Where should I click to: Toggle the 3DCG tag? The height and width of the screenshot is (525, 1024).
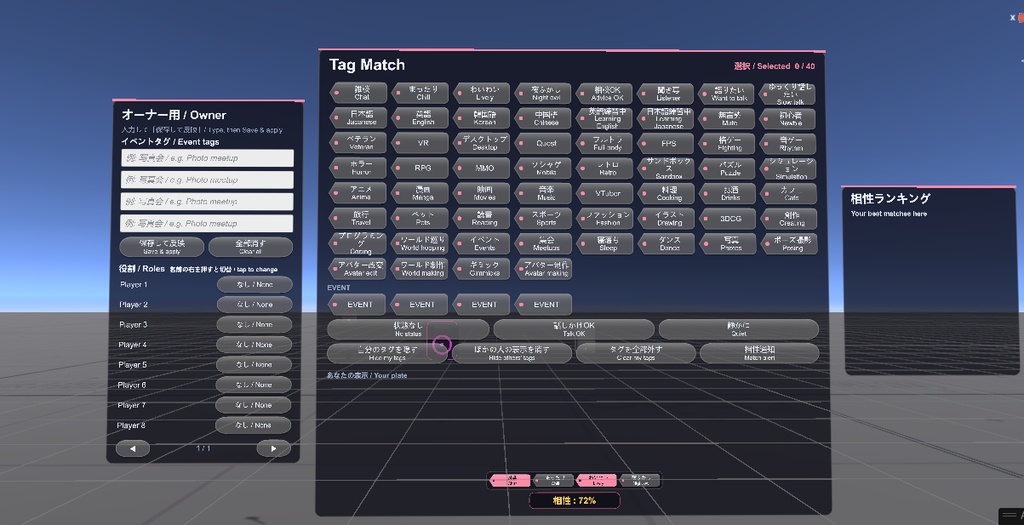[726, 218]
